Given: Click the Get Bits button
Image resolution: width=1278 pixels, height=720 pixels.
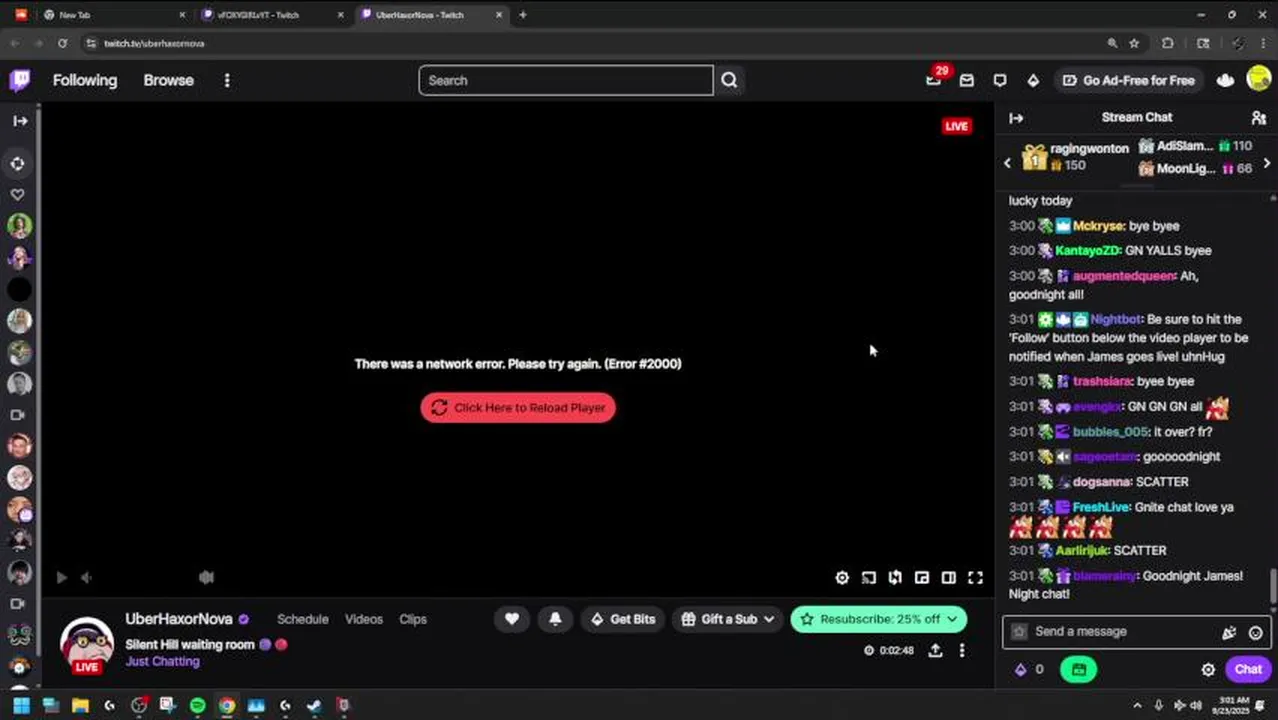Looking at the screenshot, I should coord(623,619).
